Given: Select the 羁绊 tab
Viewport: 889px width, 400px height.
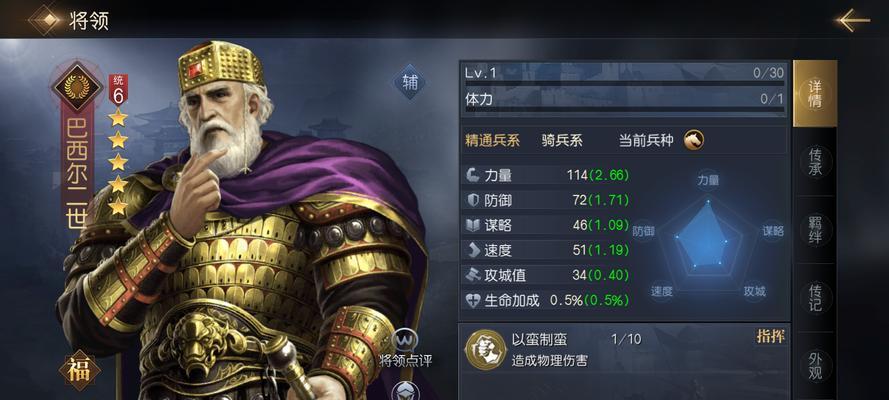Looking at the screenshot, I should pos(815,229).
